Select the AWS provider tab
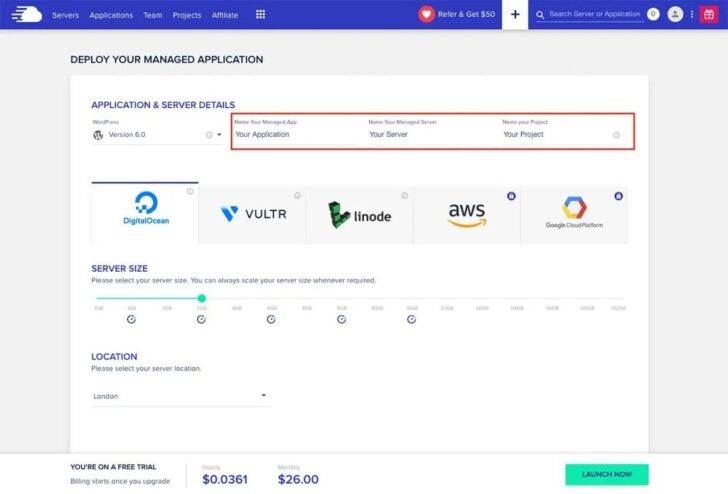Viewport: 728px width, 494px height. [467, 215]
